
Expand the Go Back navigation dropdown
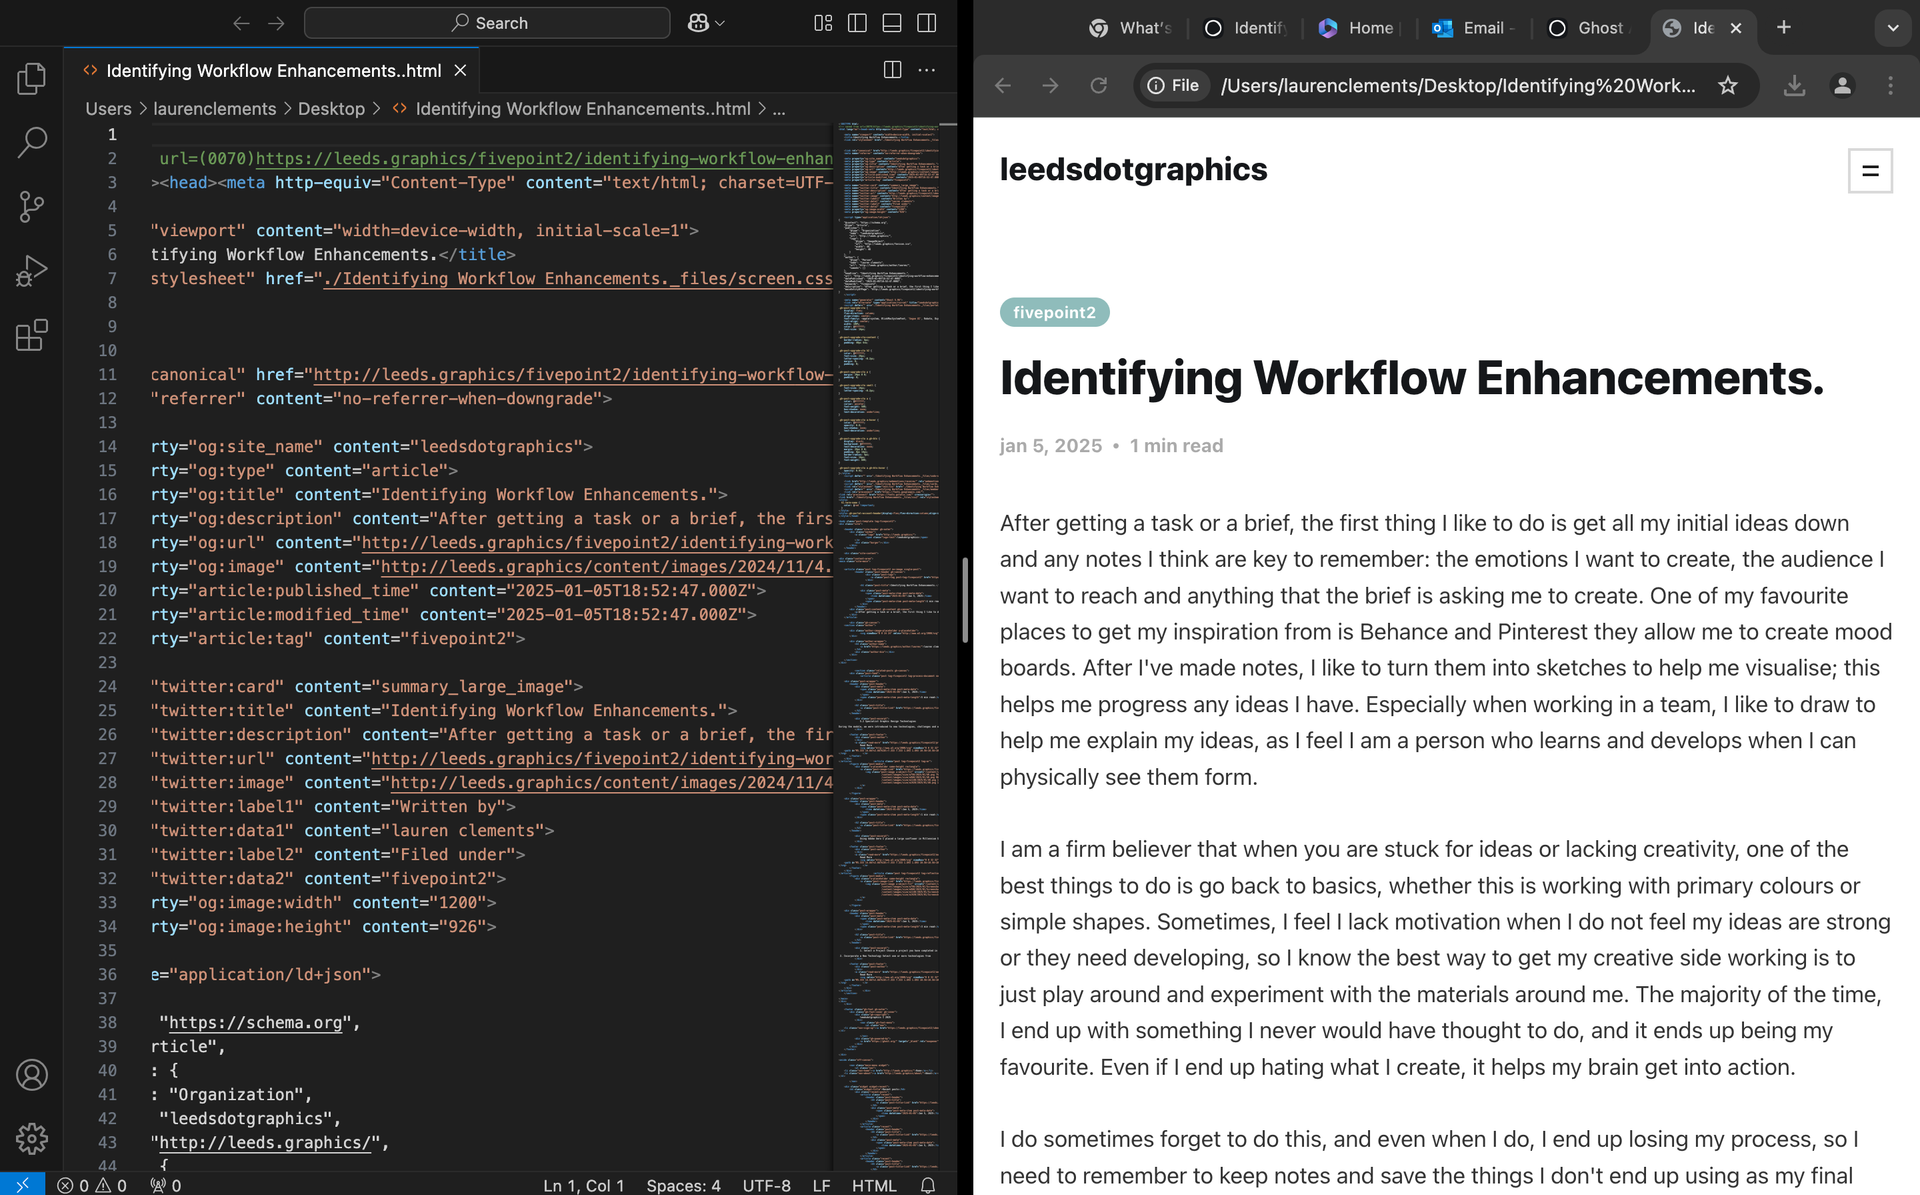[239, 23]
